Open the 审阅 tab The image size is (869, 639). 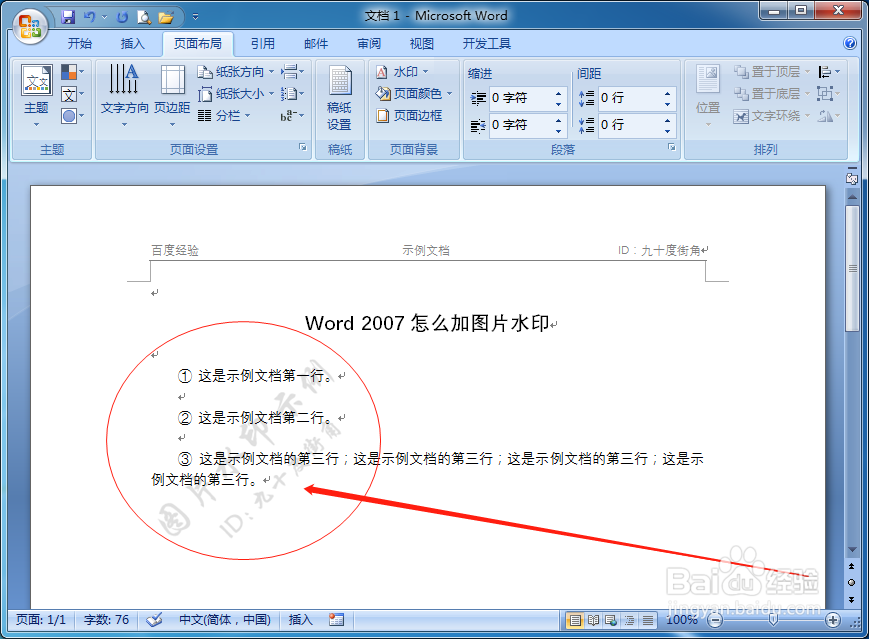[369, 44]
